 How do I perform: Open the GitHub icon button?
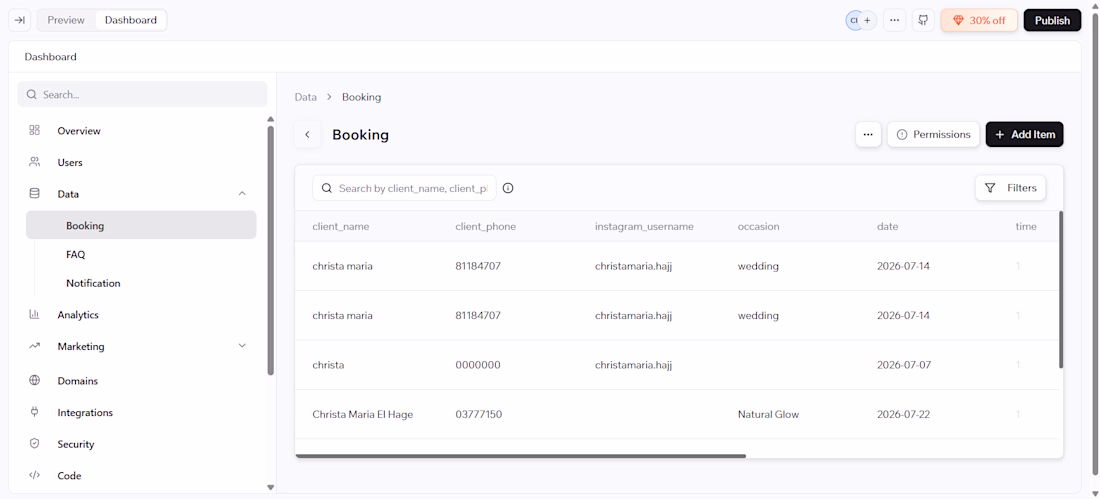point(923,20)
